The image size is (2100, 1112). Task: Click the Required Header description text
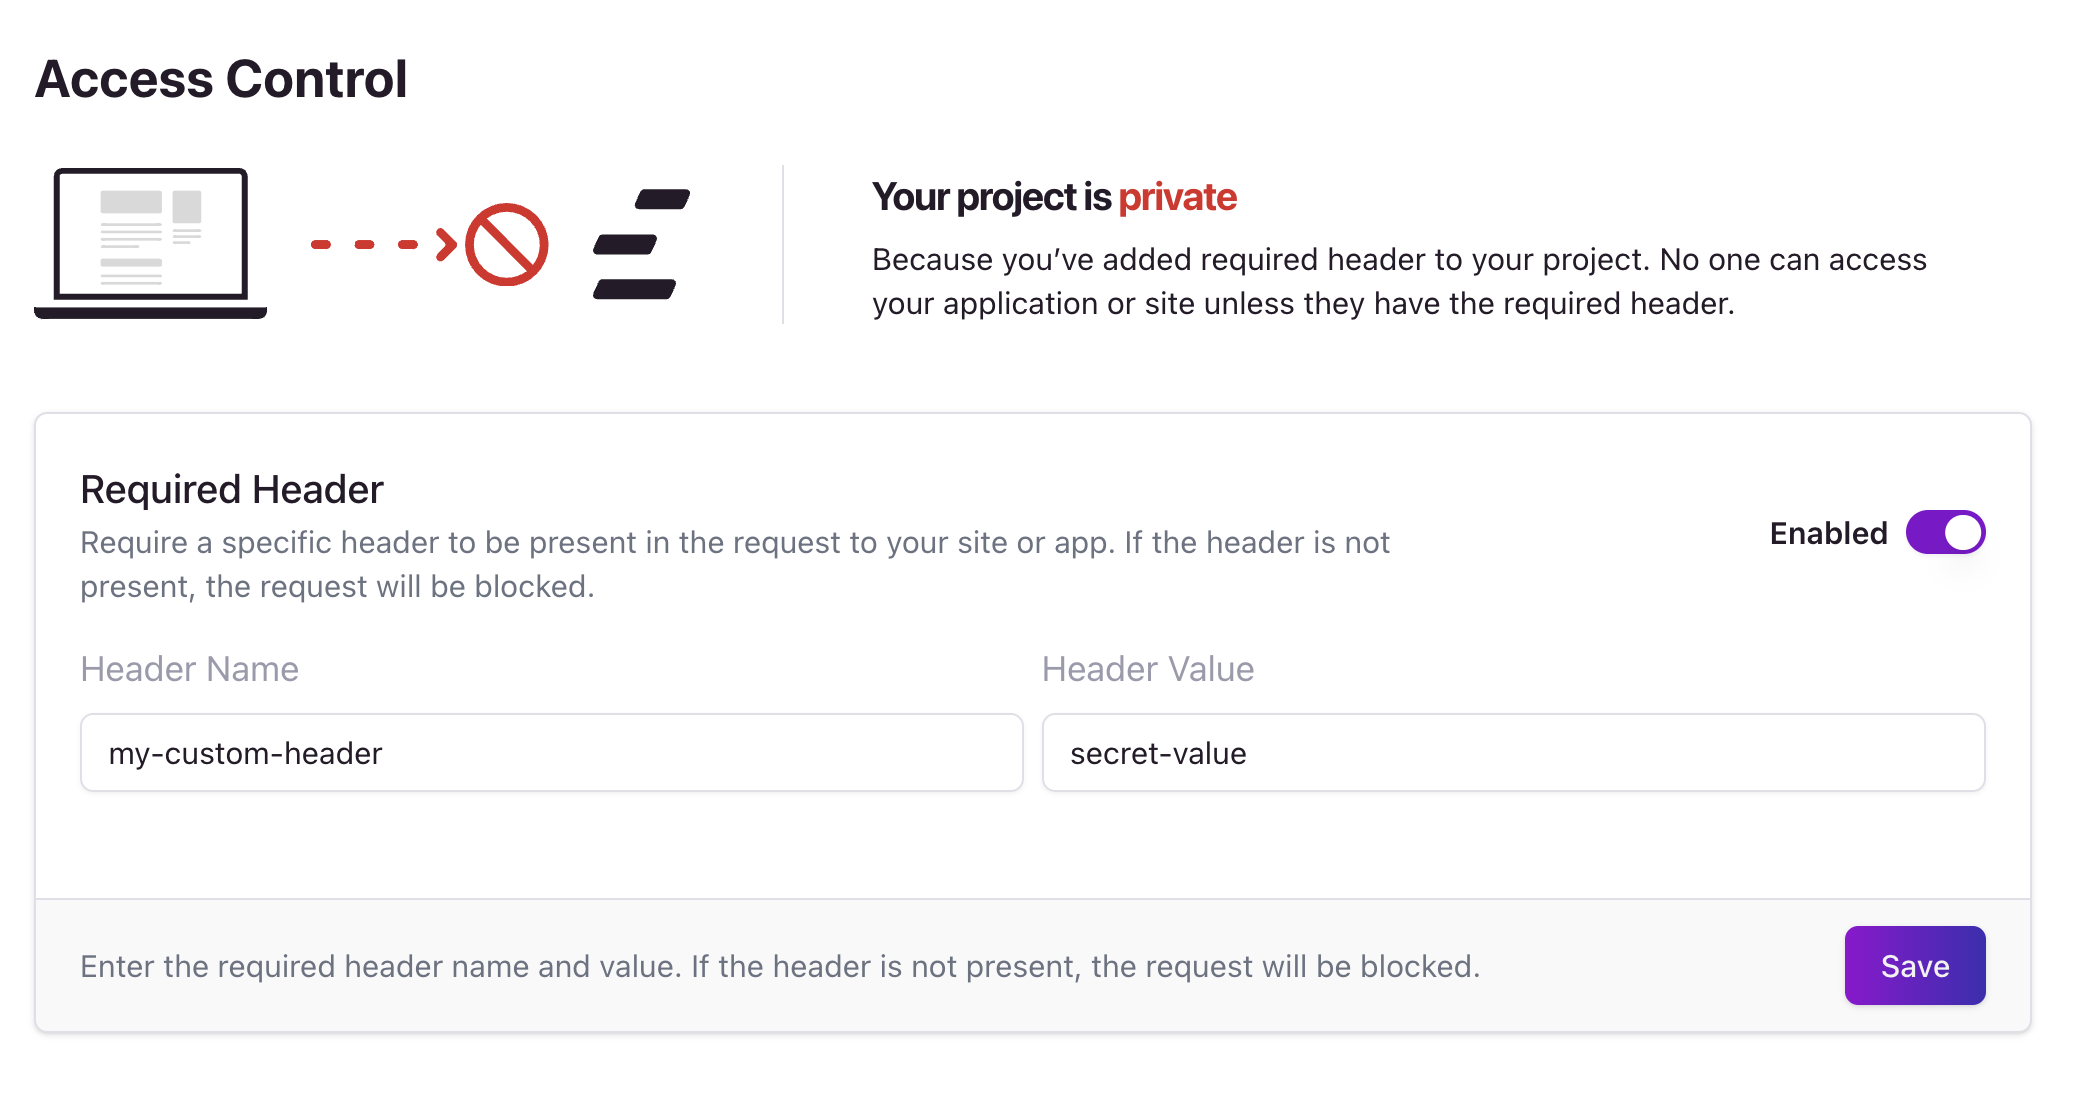tap(735, 564)
